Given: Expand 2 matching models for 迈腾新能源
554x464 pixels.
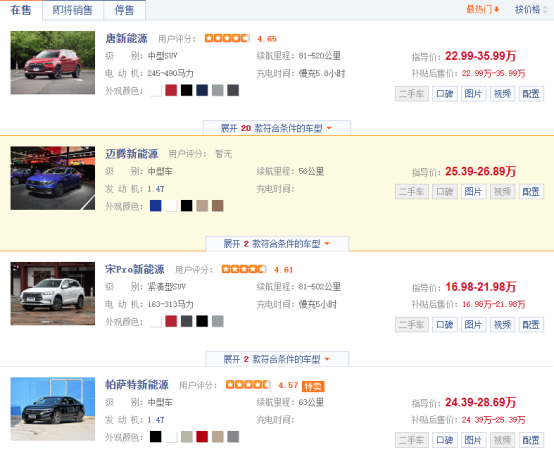Looking at the screenshot, I should (x=277, y=243).
